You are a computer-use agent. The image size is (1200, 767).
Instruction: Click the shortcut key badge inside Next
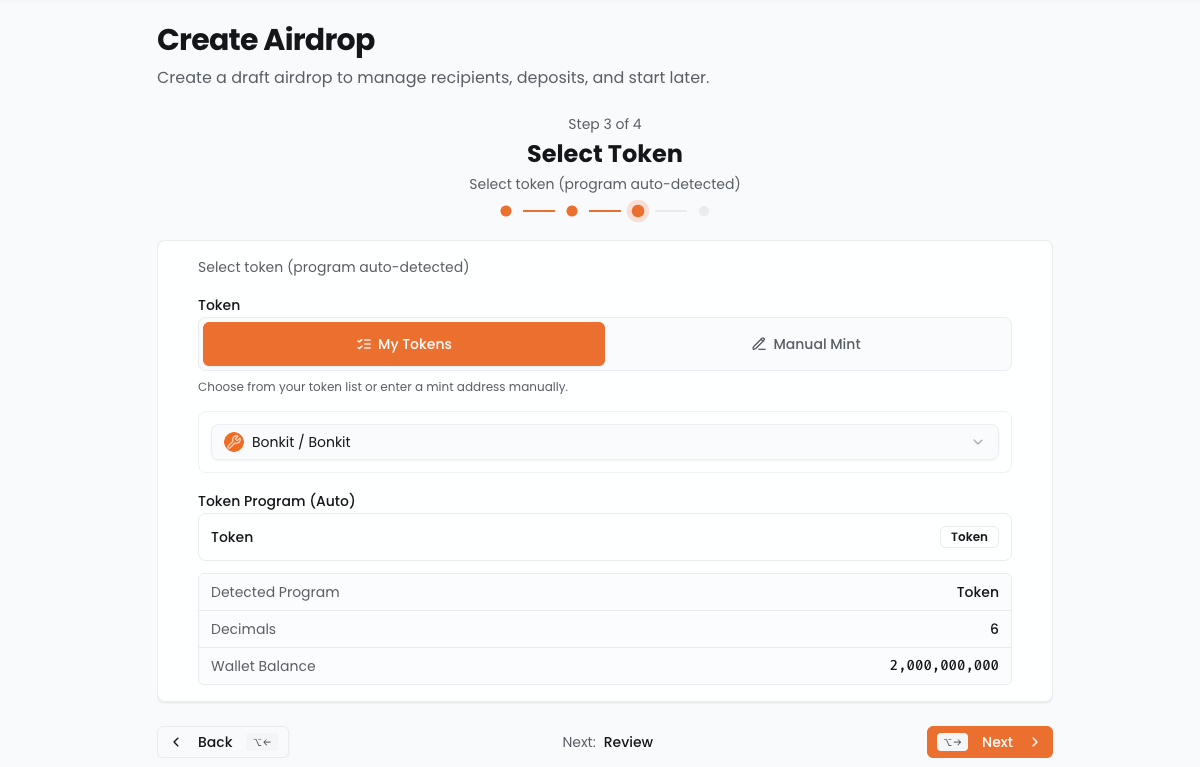click(952, 742)
